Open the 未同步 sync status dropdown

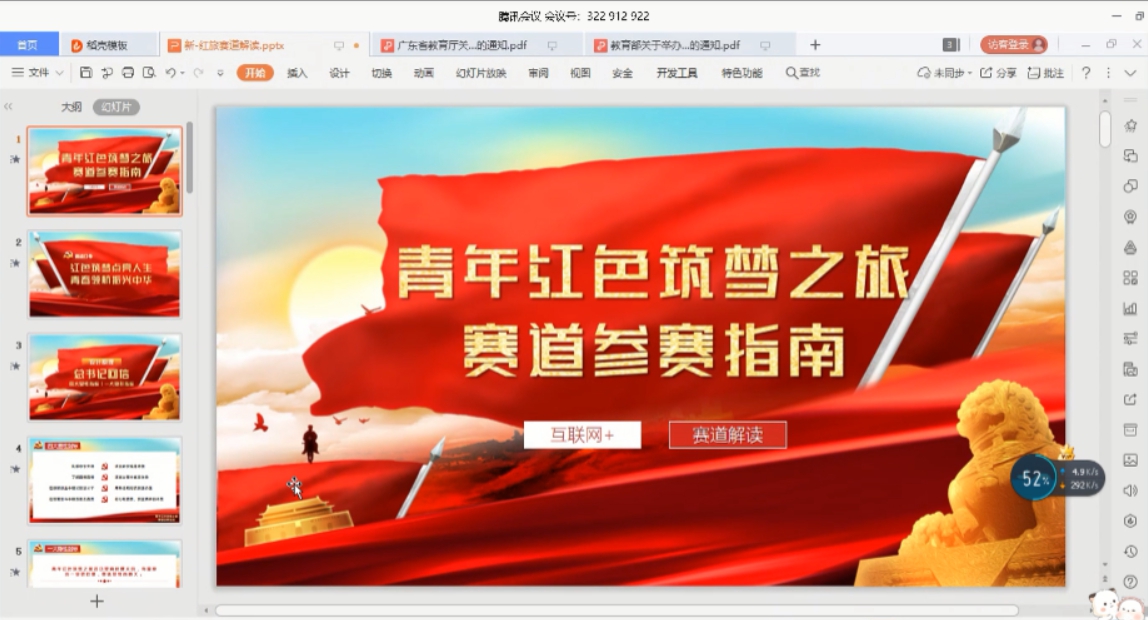pos(944,72)
